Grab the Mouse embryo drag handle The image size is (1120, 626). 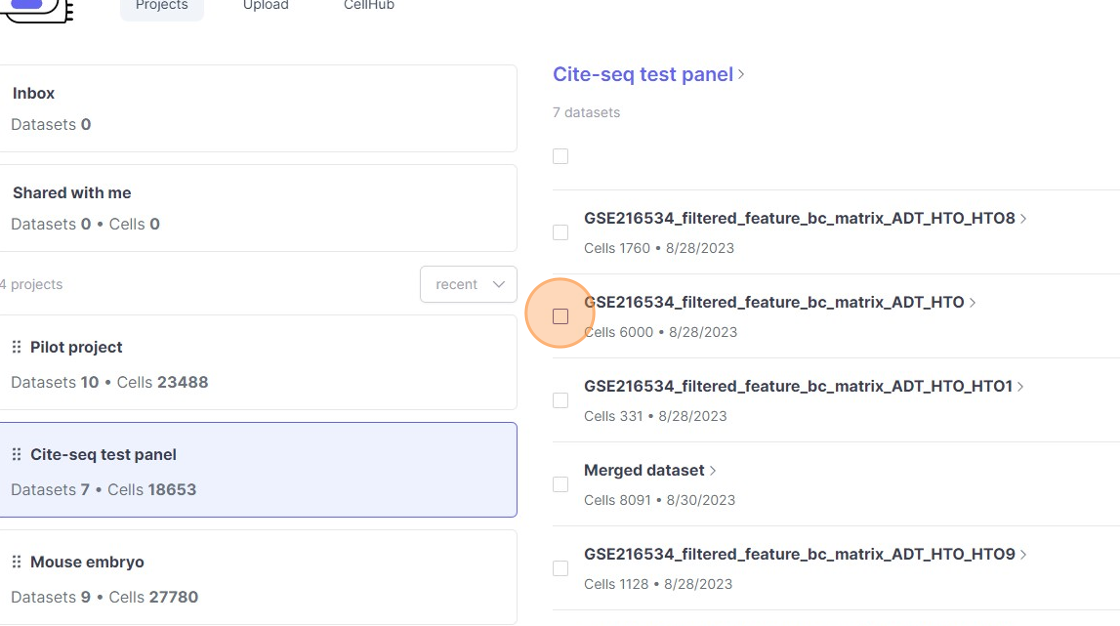coord(16,562)
